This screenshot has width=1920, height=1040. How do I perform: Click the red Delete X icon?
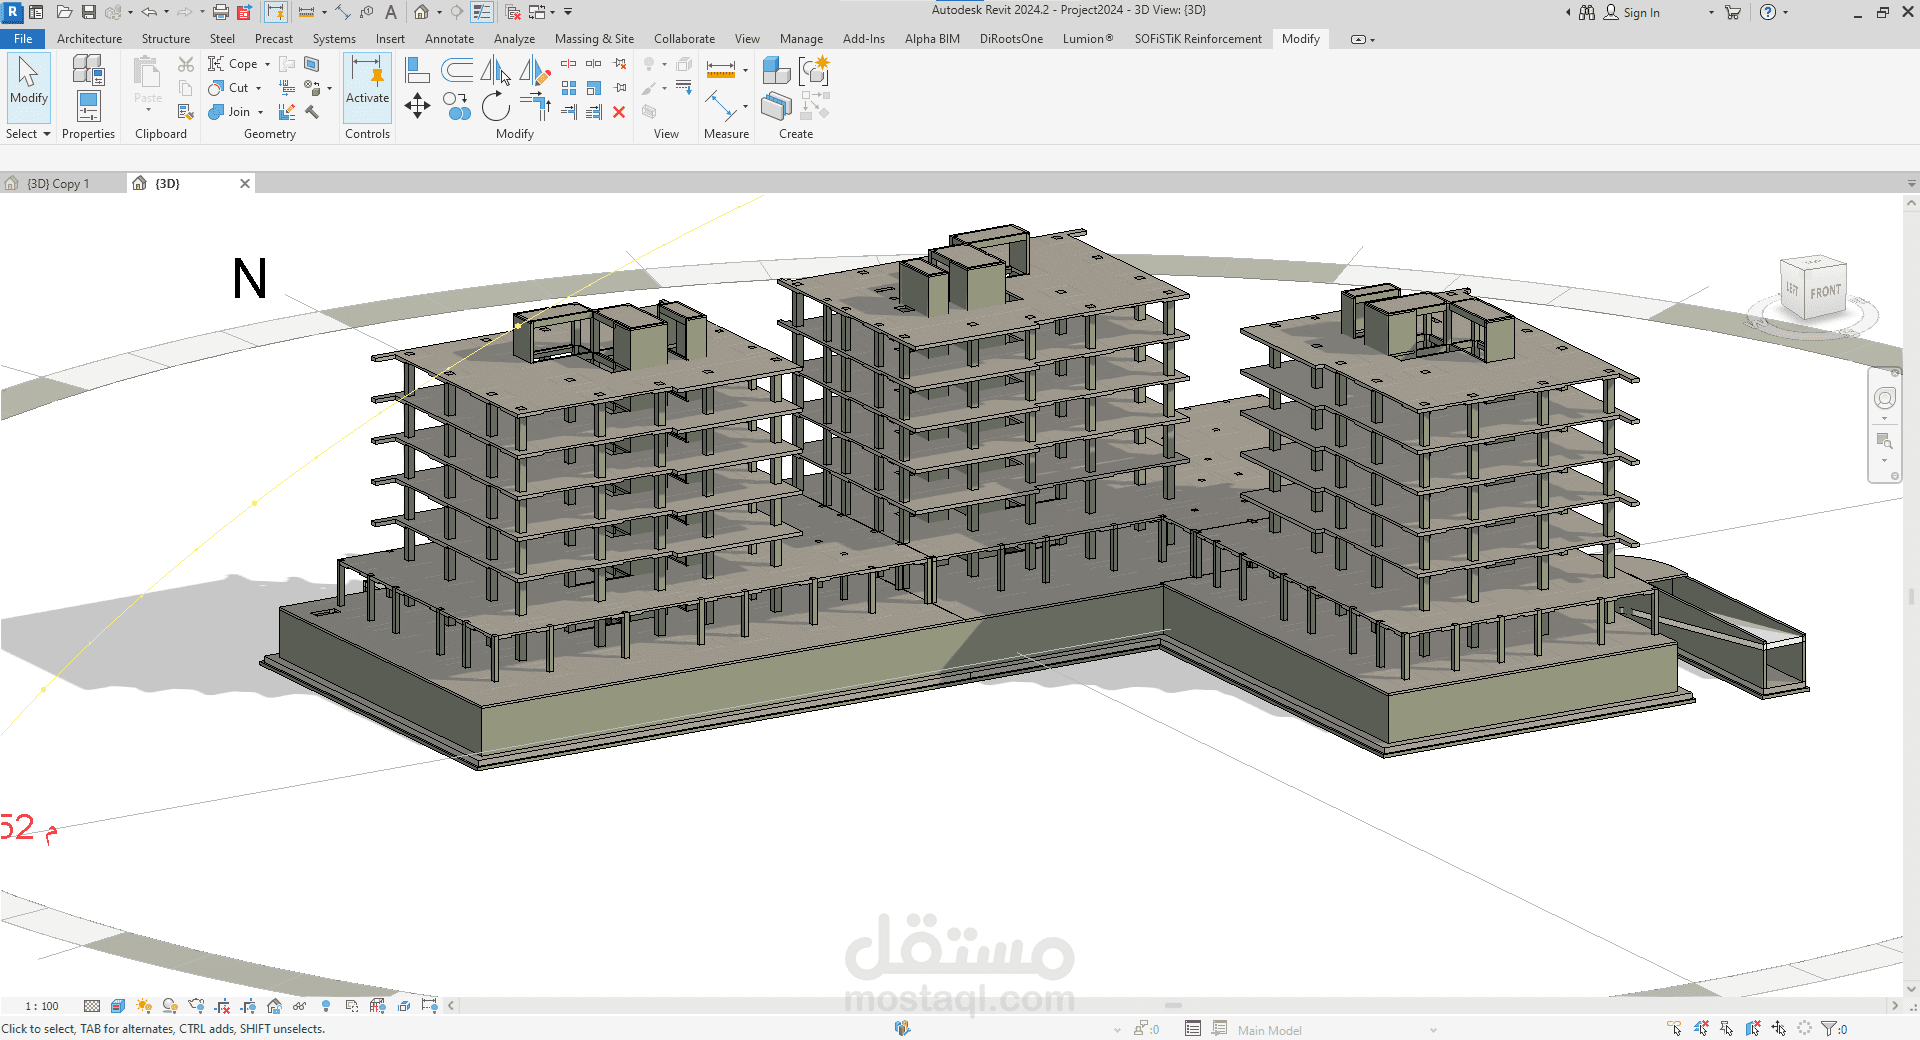(619, 112)
